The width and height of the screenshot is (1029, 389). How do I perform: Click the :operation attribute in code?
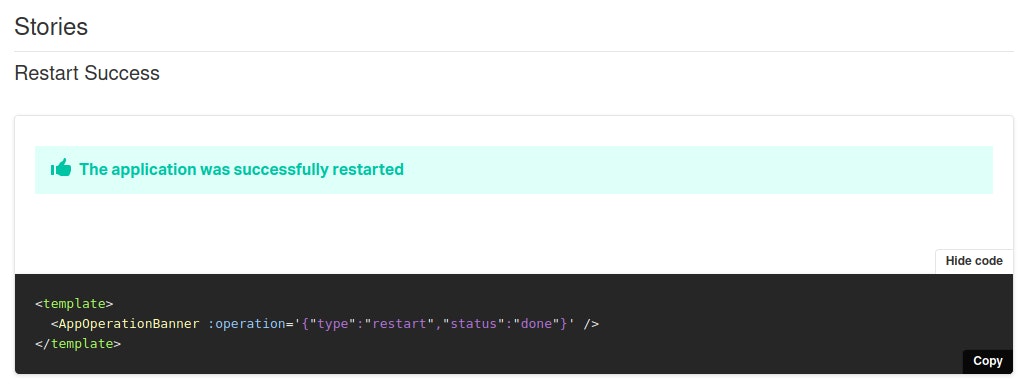[x=247, y=323]
